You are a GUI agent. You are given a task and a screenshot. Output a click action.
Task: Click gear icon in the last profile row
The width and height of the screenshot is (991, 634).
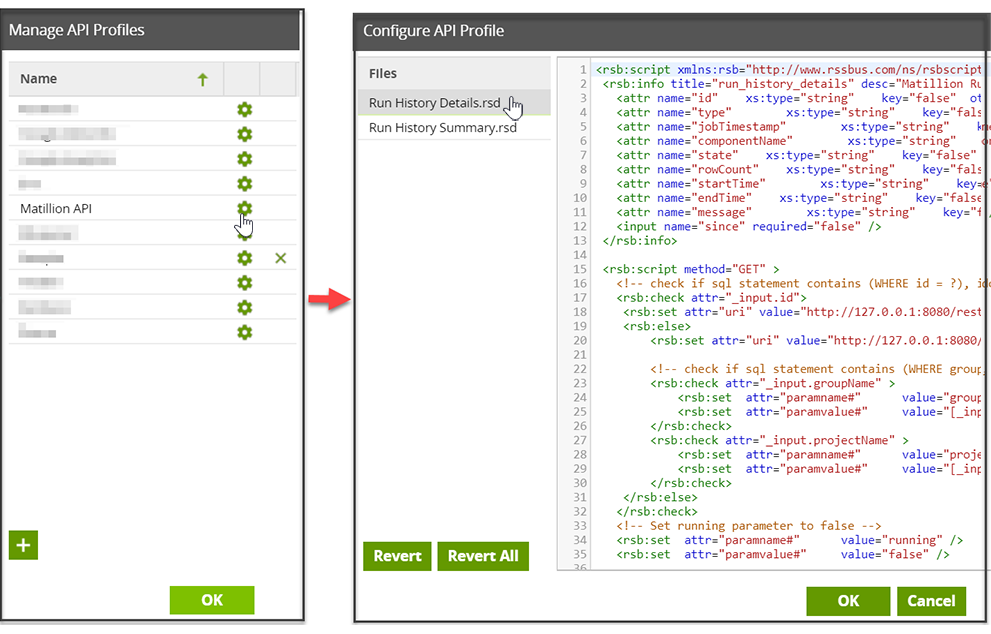(245, 332)
